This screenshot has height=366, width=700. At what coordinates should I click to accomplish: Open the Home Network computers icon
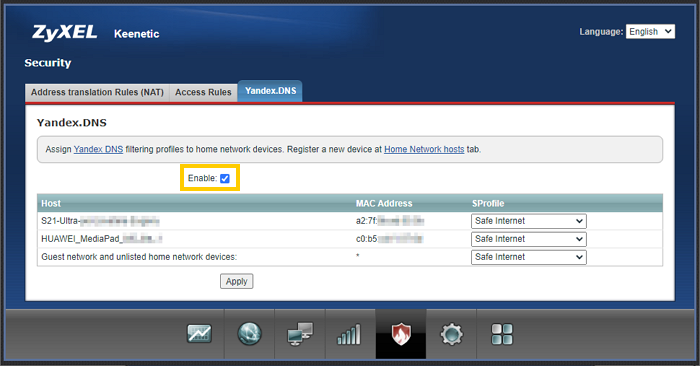[300, 334]
